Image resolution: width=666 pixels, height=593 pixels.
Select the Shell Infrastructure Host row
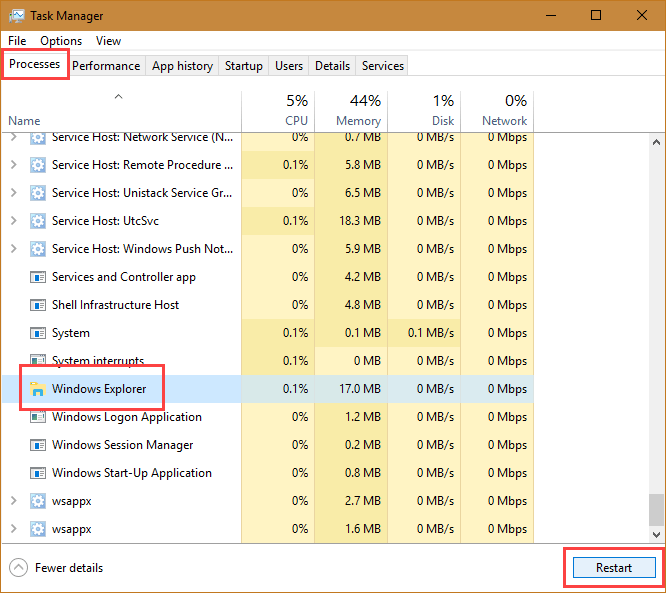click(268, 305)
